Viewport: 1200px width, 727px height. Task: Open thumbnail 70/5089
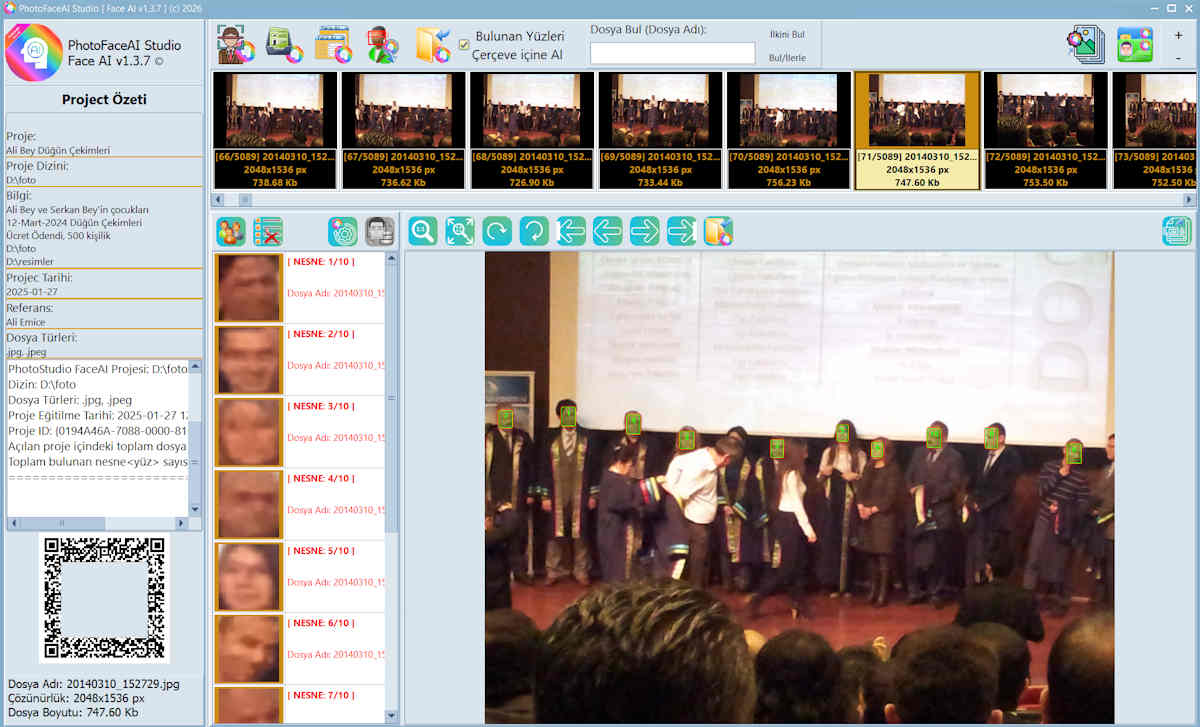[789, 130]
